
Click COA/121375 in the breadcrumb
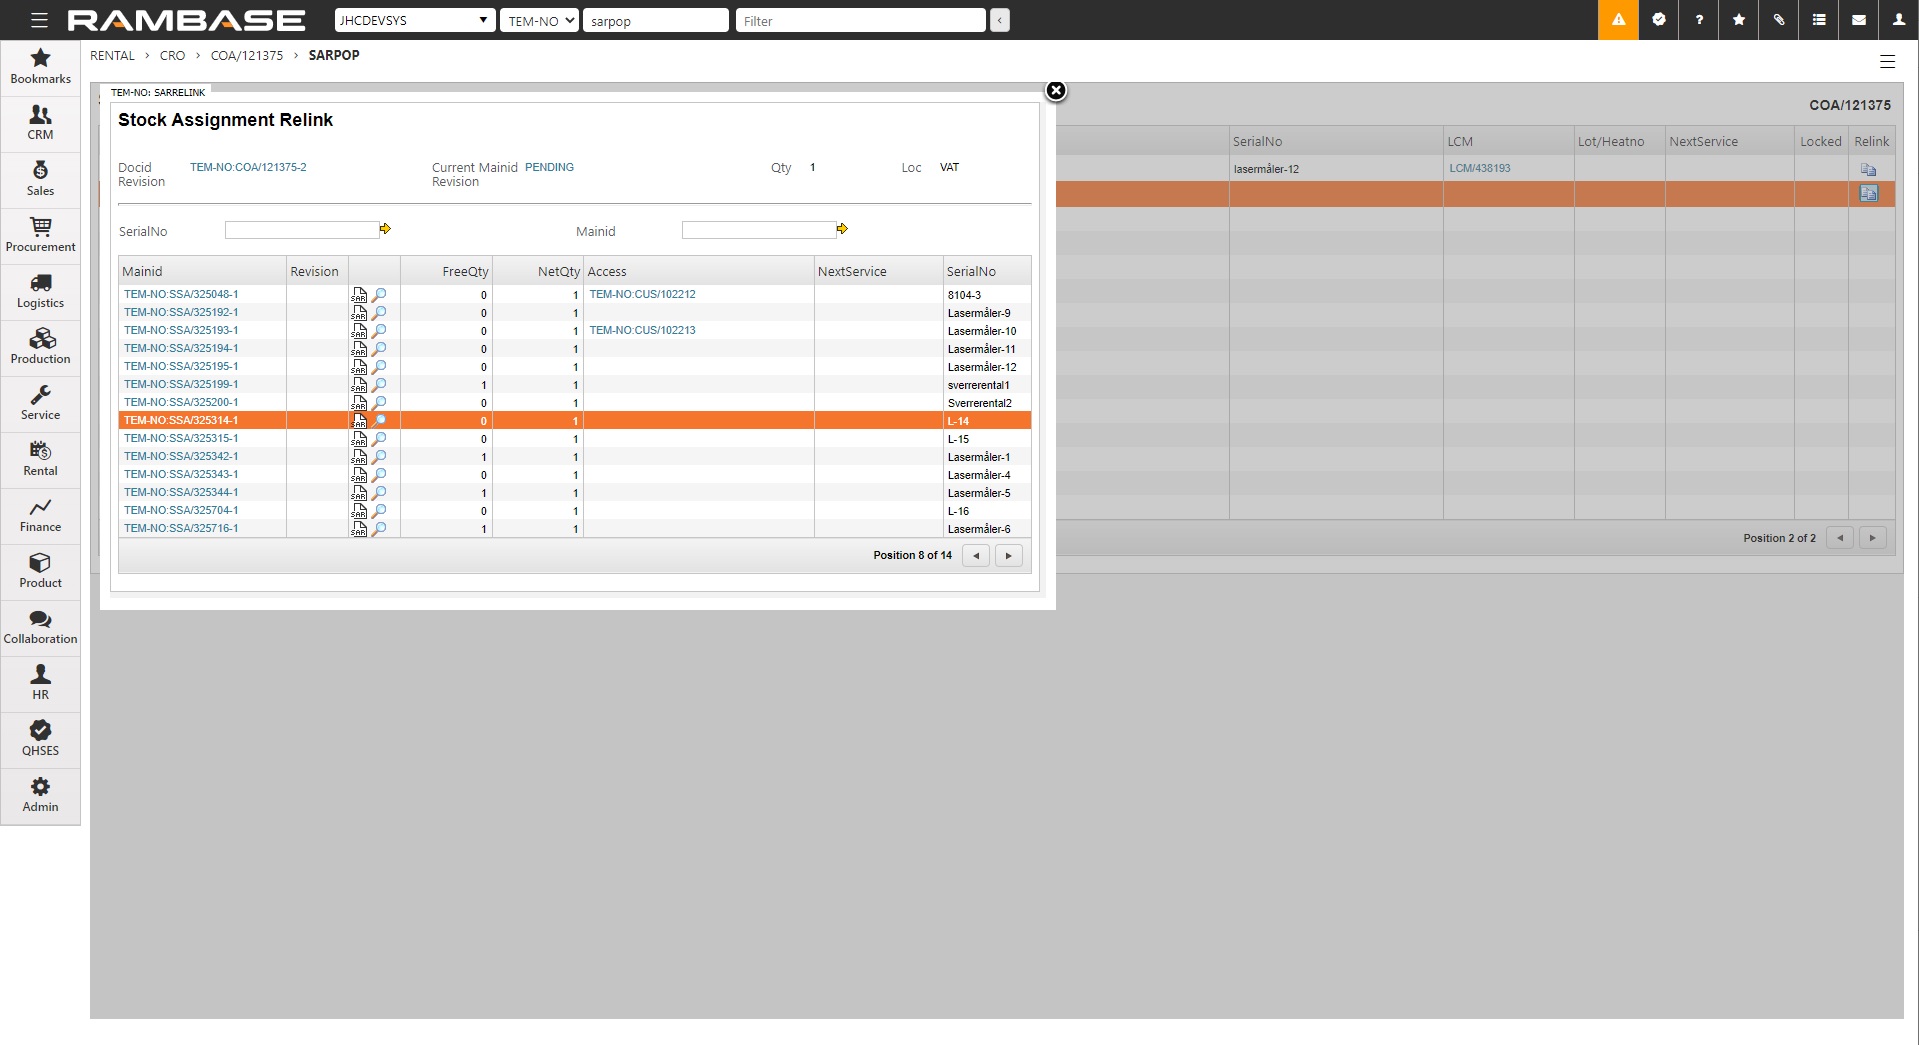[x=246, y=56]
